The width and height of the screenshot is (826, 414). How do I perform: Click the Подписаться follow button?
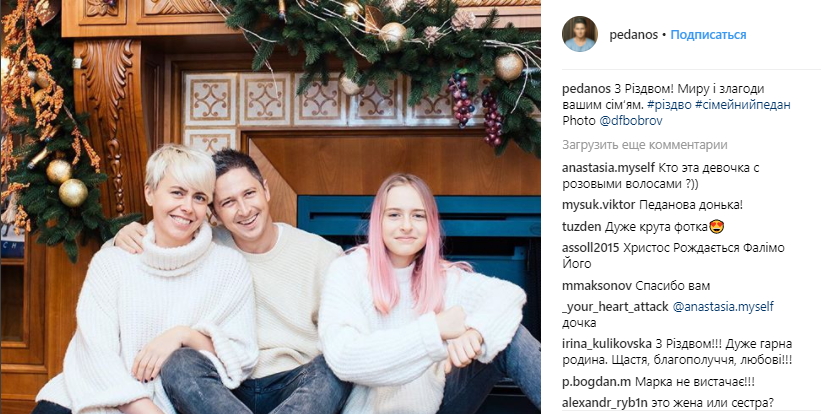[708, 35]
